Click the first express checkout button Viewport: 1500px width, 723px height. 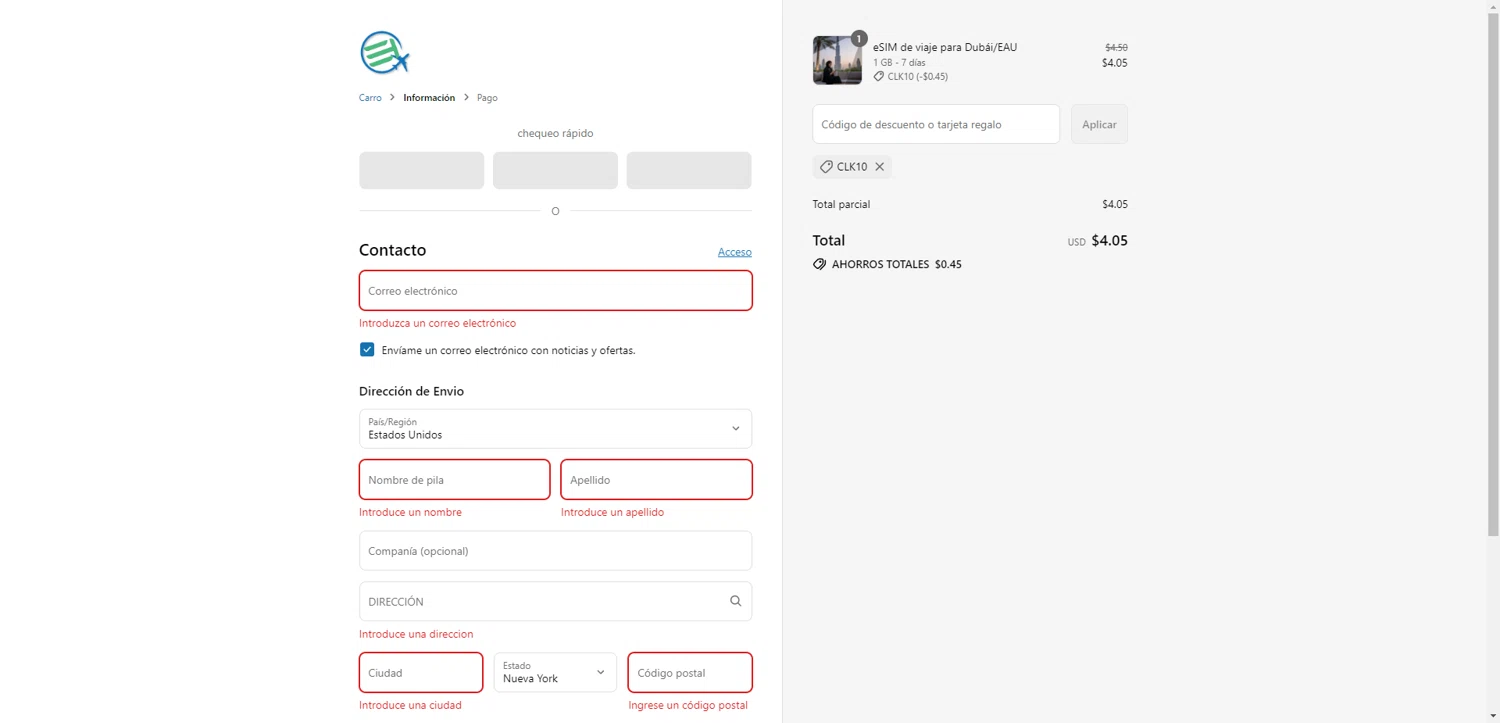click(422, 170)
